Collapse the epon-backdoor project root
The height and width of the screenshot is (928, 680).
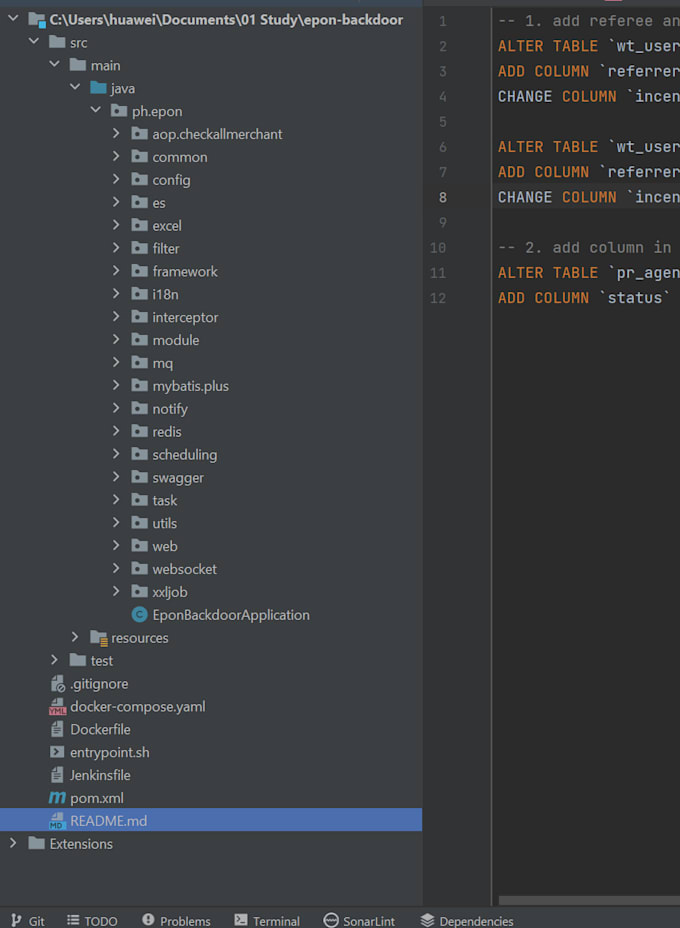13,19
